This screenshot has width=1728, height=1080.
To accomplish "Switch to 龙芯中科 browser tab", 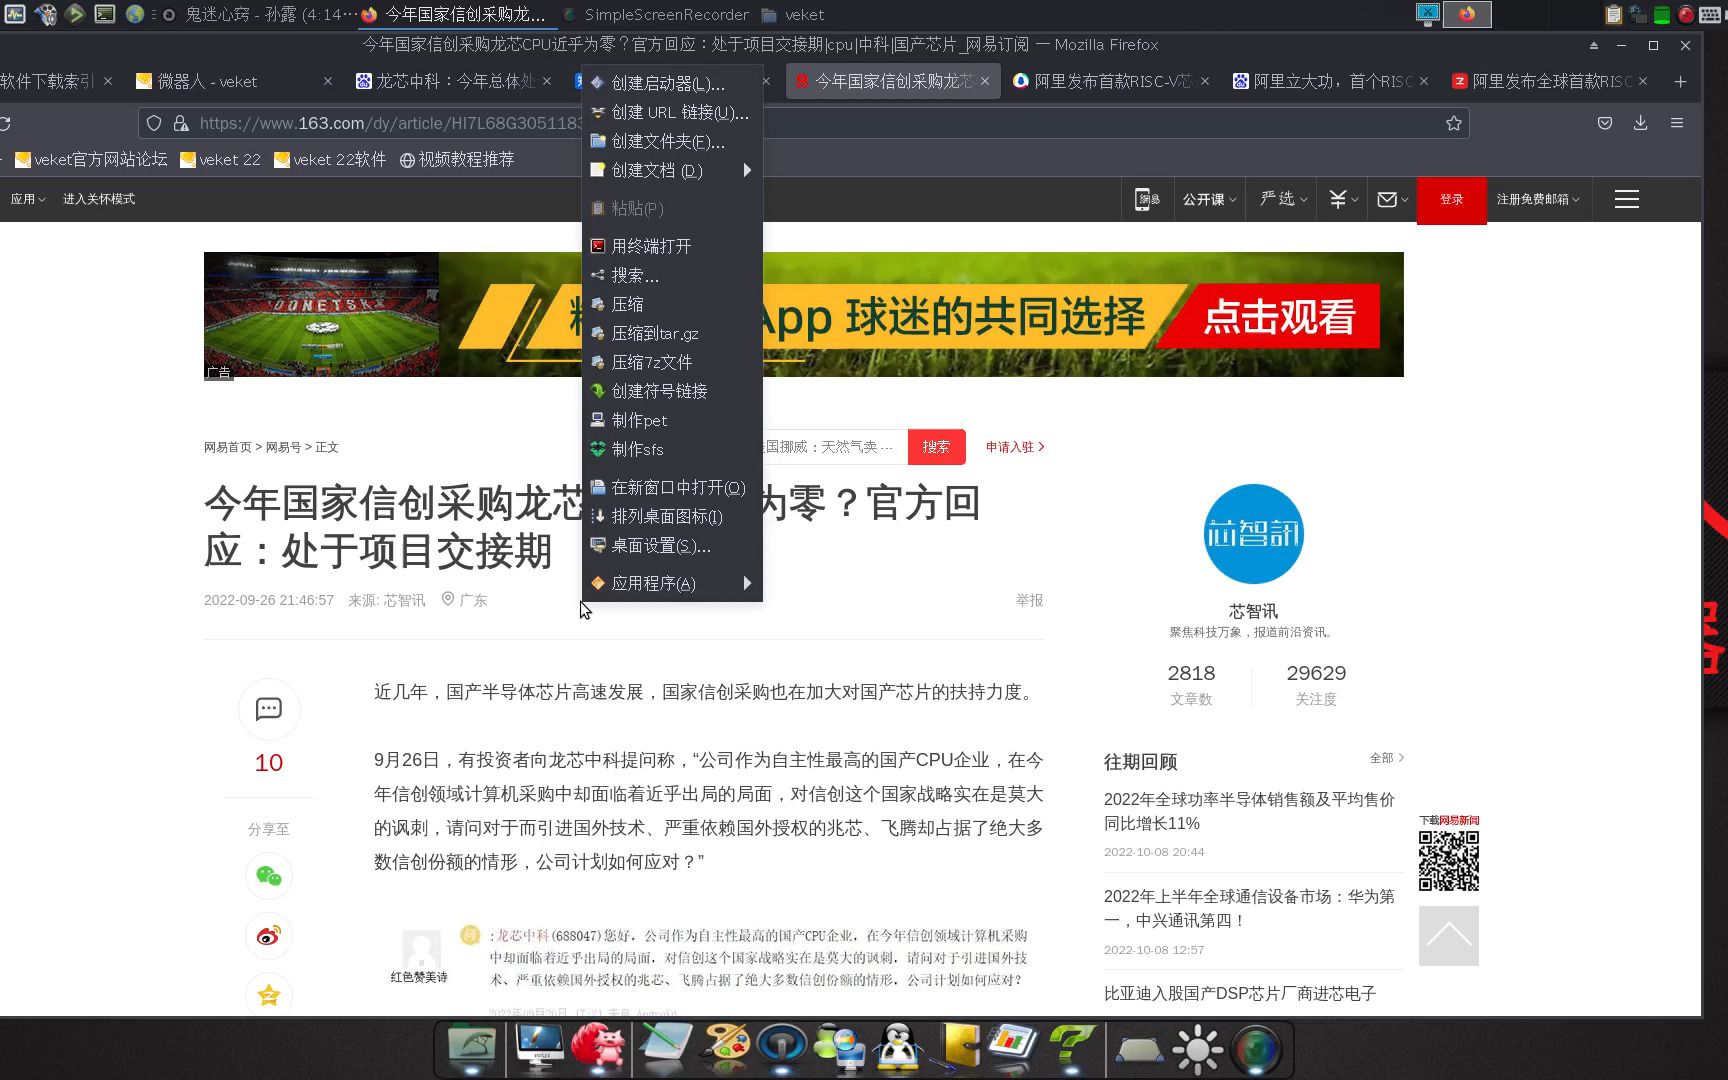I will 452,82.
